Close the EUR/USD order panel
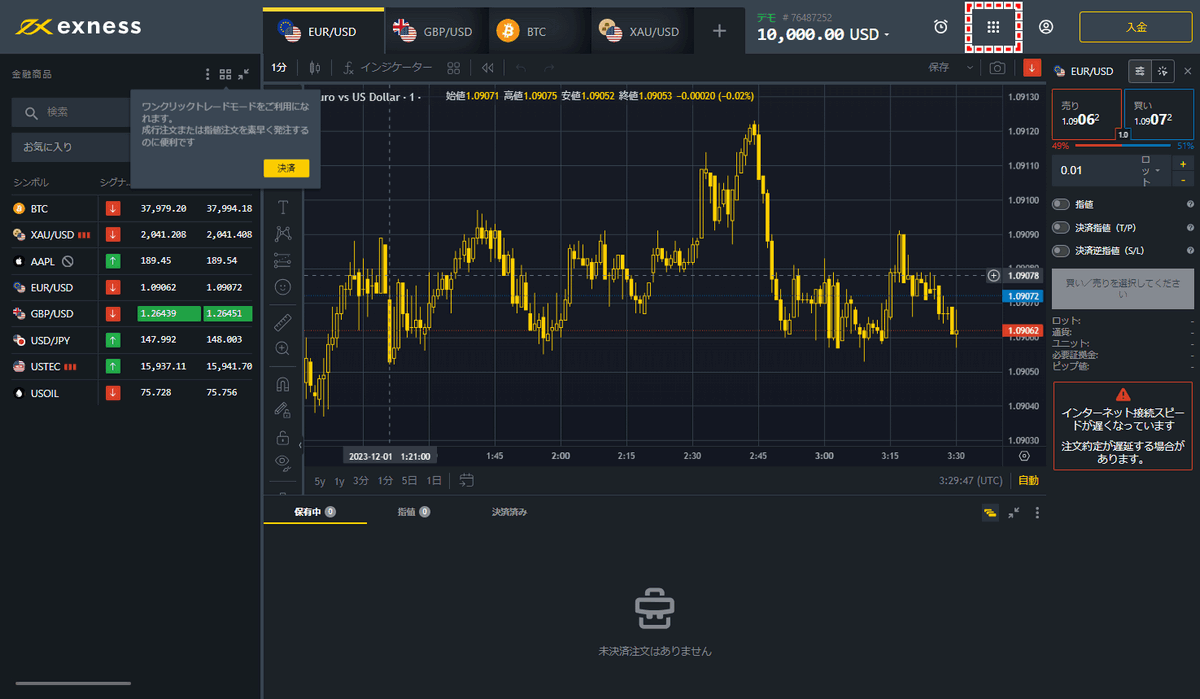This screenshot has width=1200, height=699. (1187, 71)
